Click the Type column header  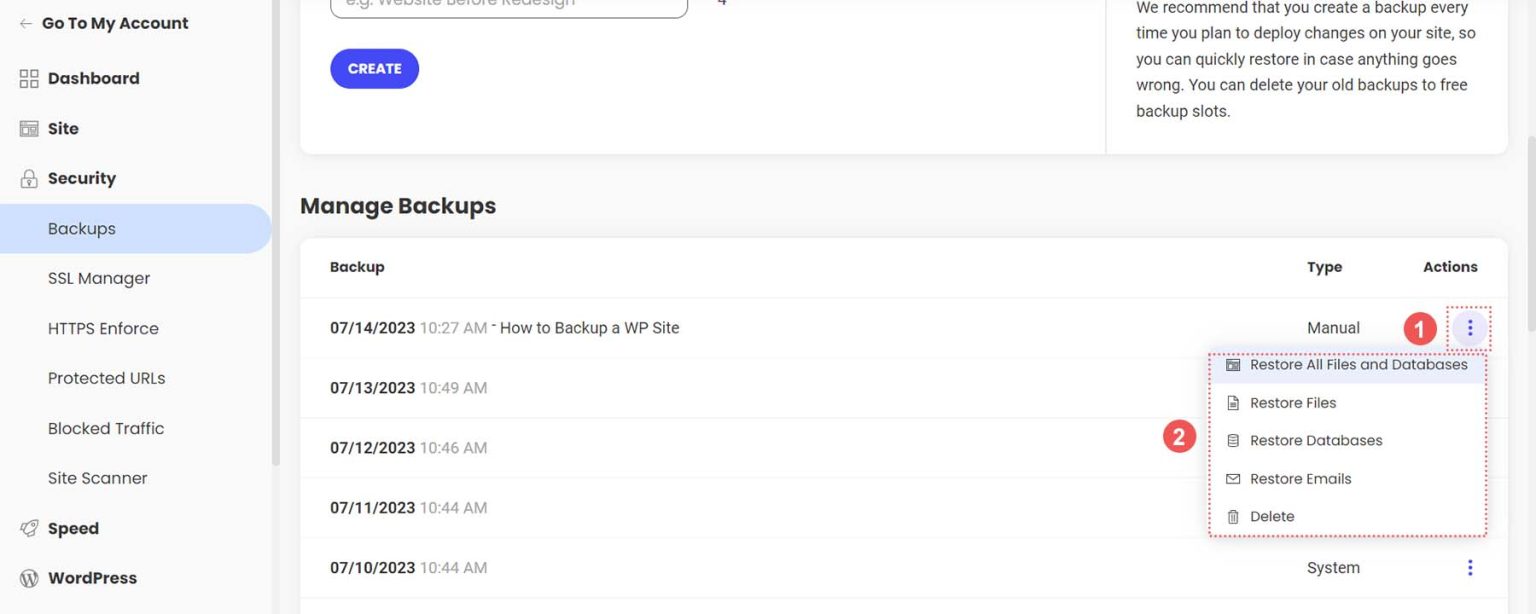pyautogui.click(x=1324, y=267)
